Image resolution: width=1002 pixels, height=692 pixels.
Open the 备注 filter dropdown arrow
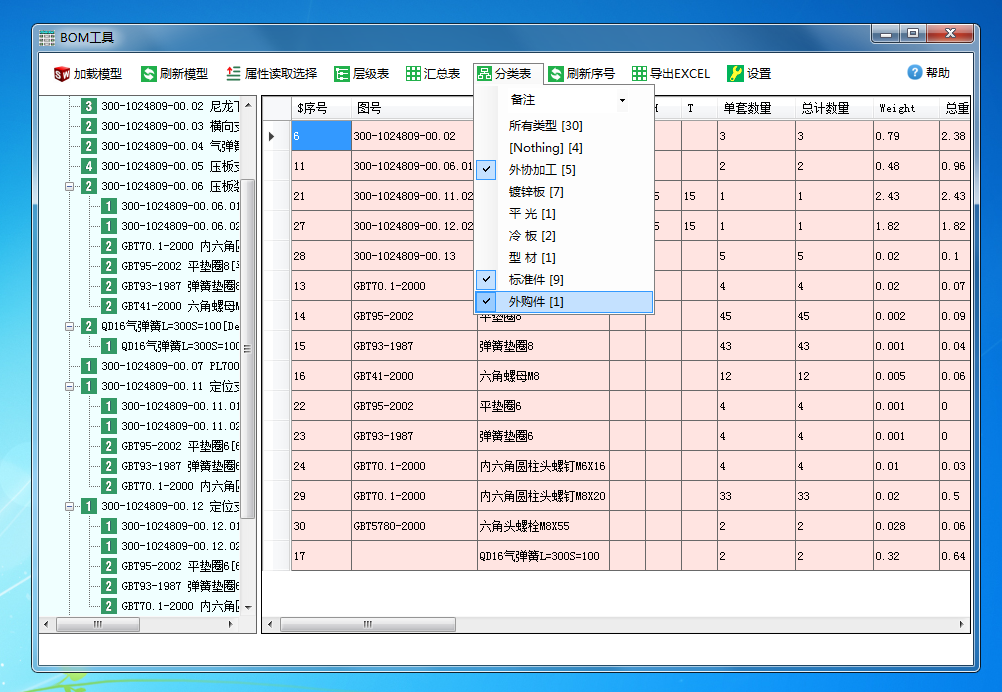[x=622, y=101]
